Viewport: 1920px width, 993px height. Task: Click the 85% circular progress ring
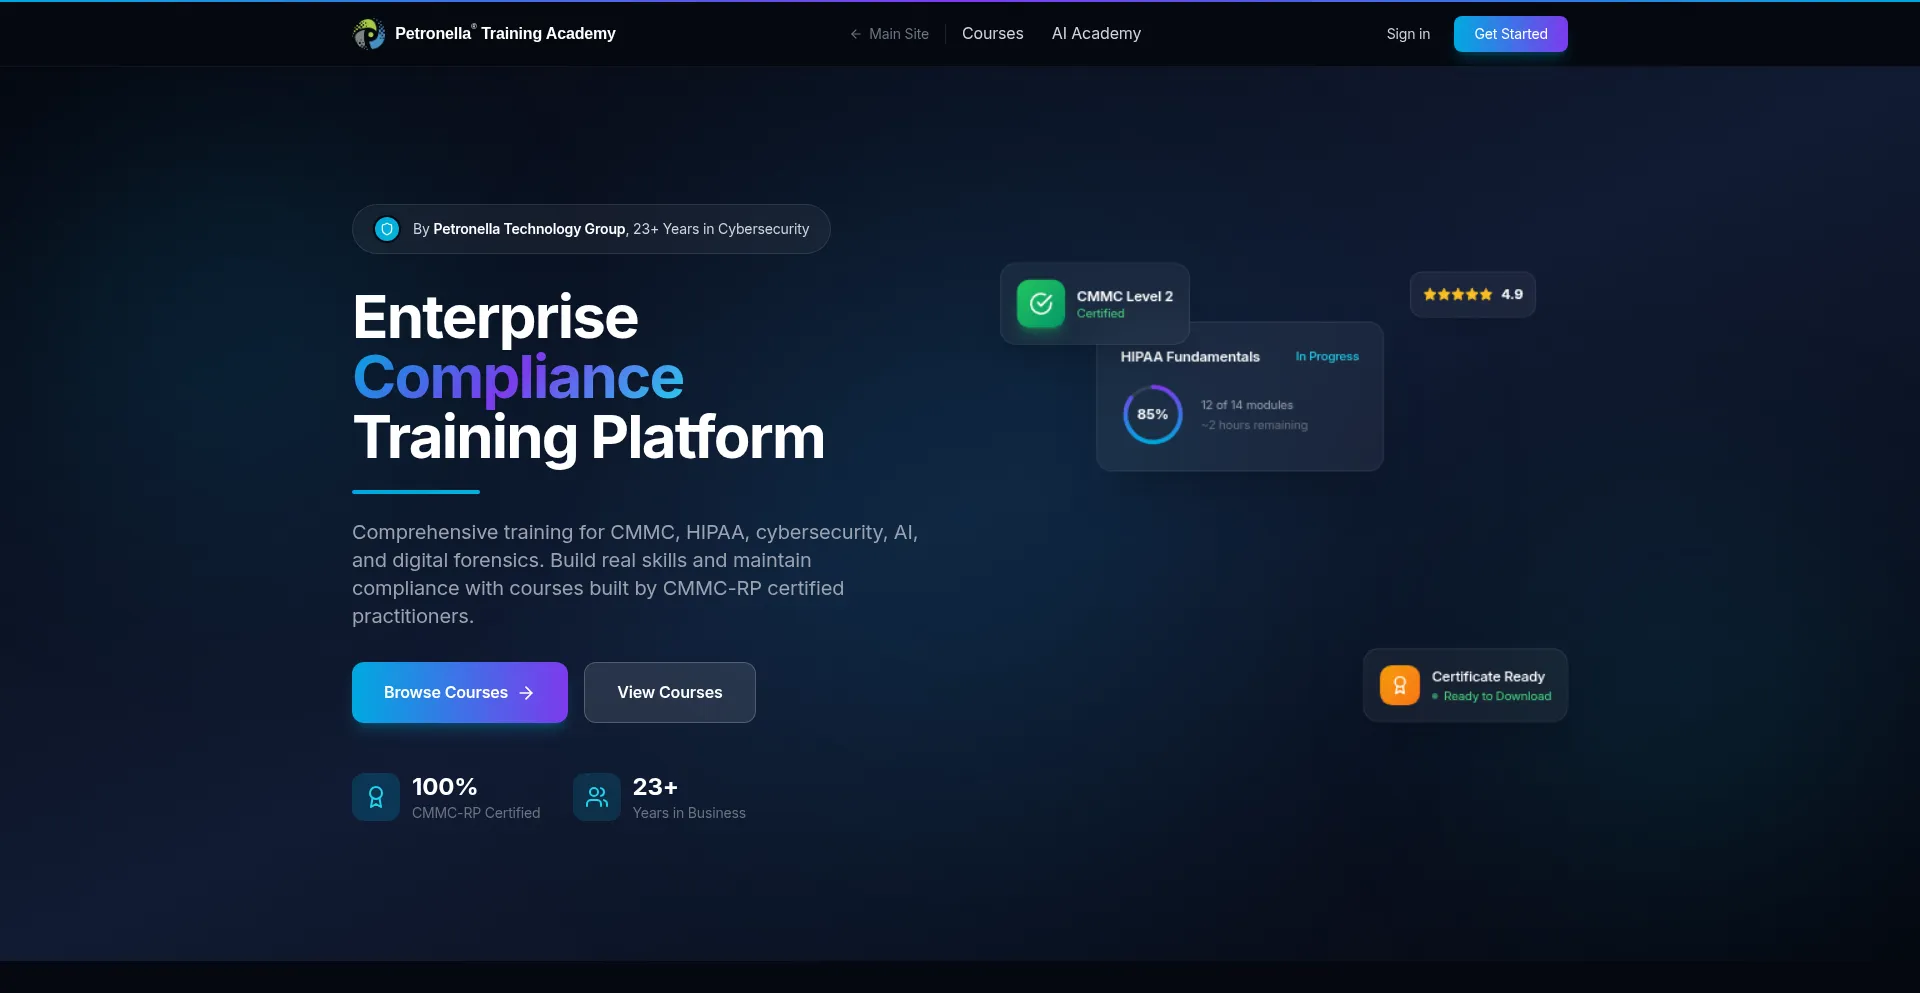click(1153, 414)
